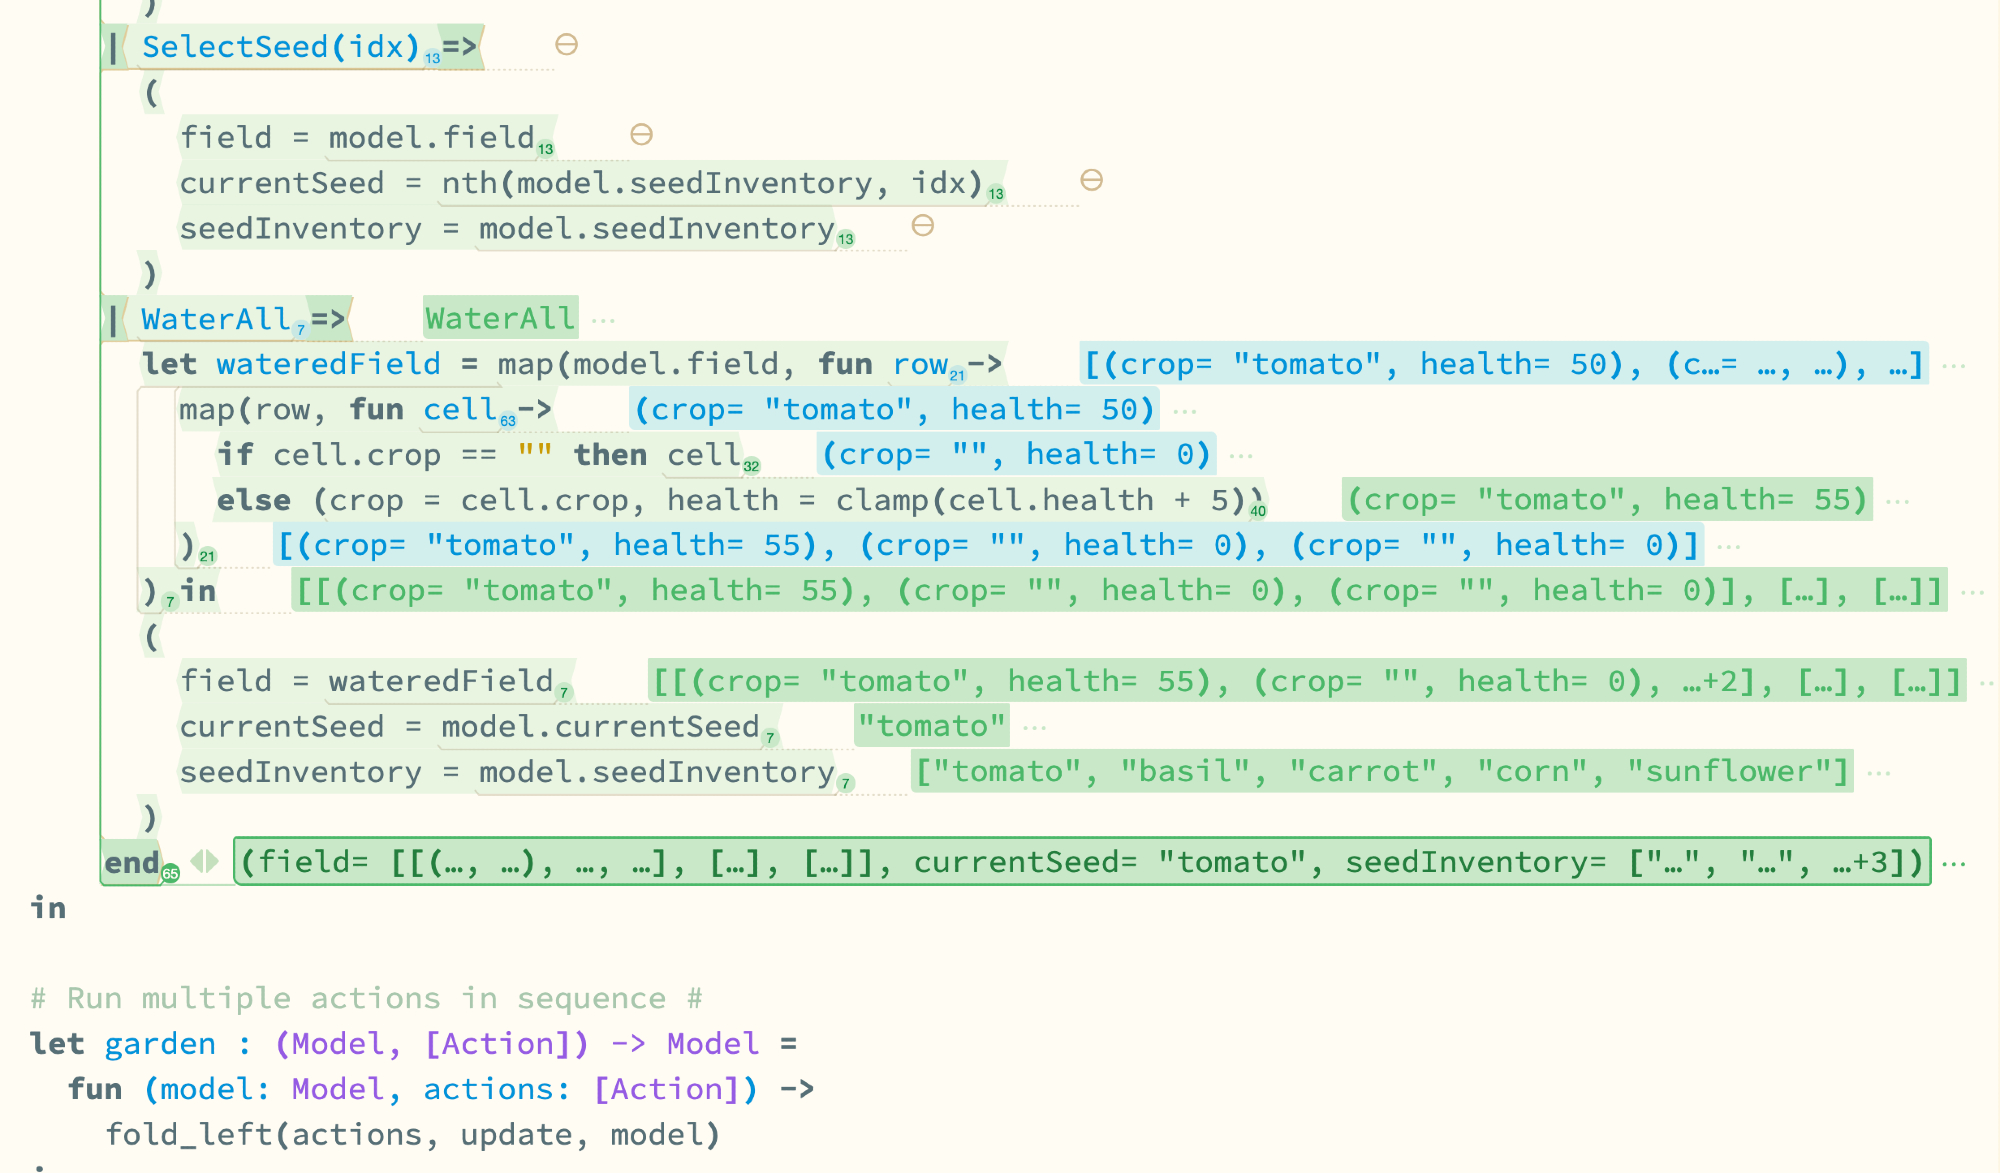This screenshot has width=2000, height=1173.
Task: Click circled minus icon on first seedInventory line
Action: (x=922, y=226)
